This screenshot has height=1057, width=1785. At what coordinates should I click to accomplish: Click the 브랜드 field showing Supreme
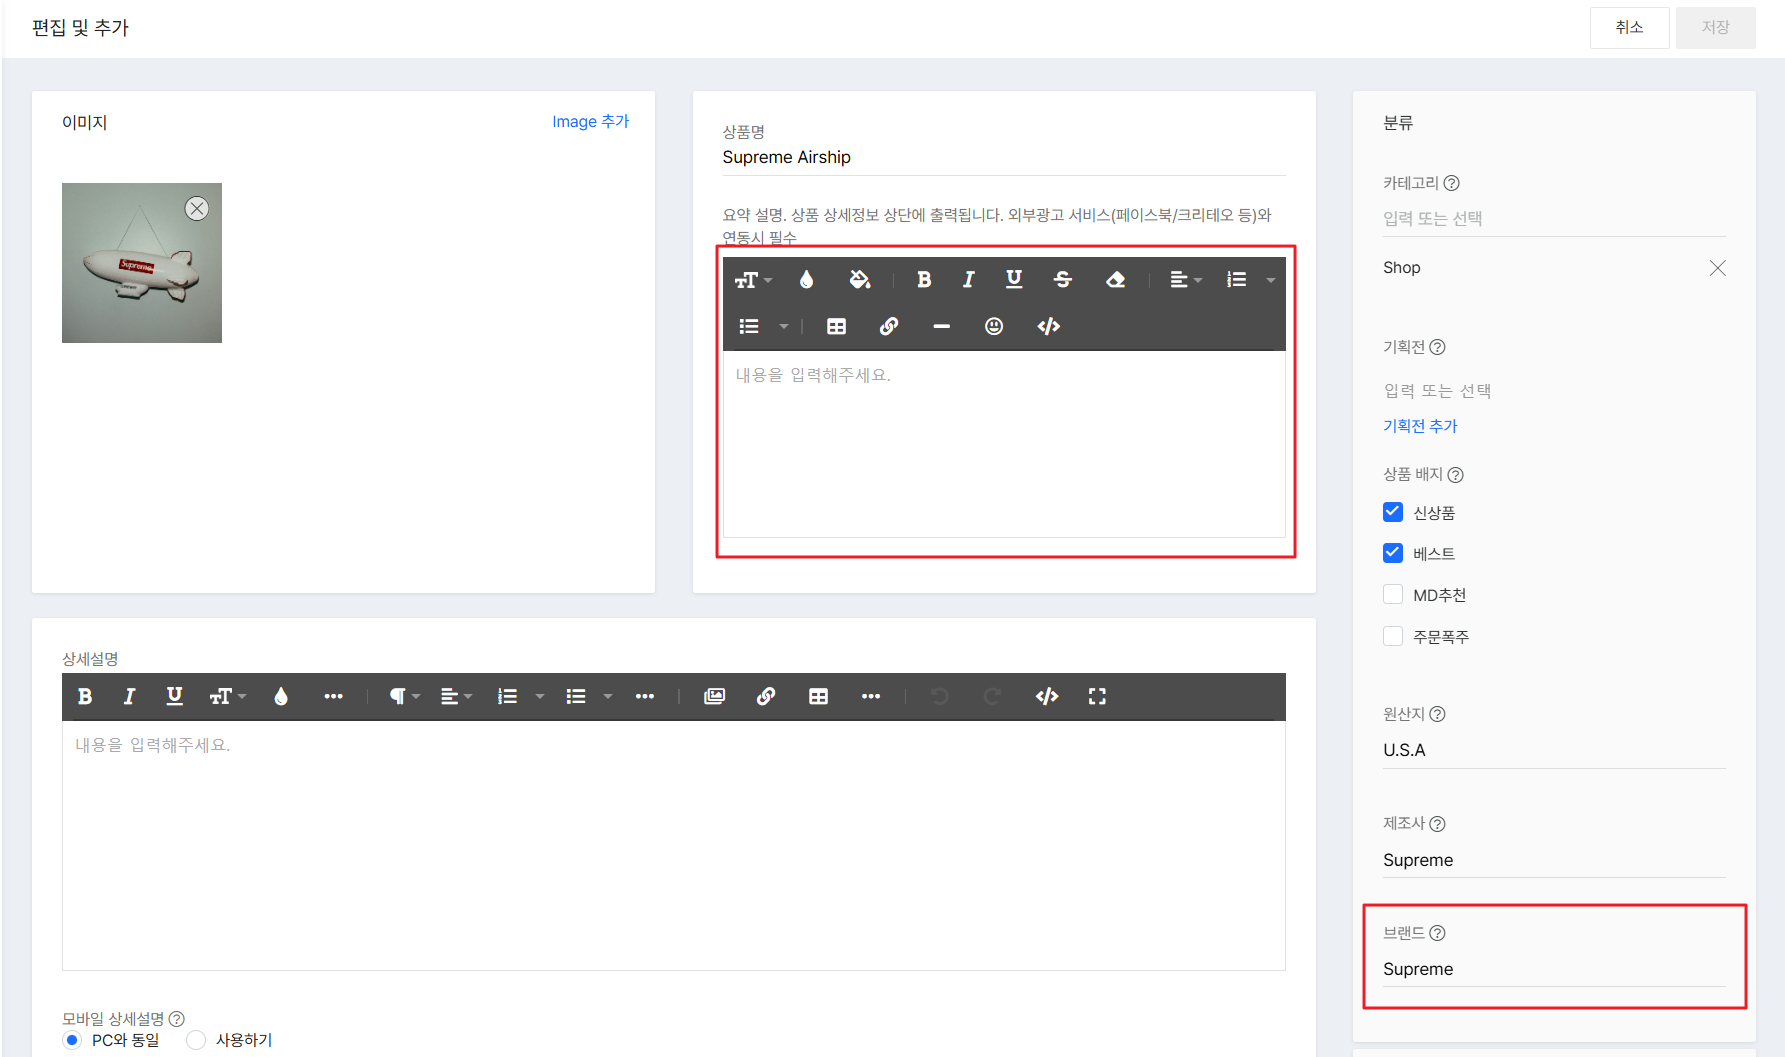[1554, 970]
